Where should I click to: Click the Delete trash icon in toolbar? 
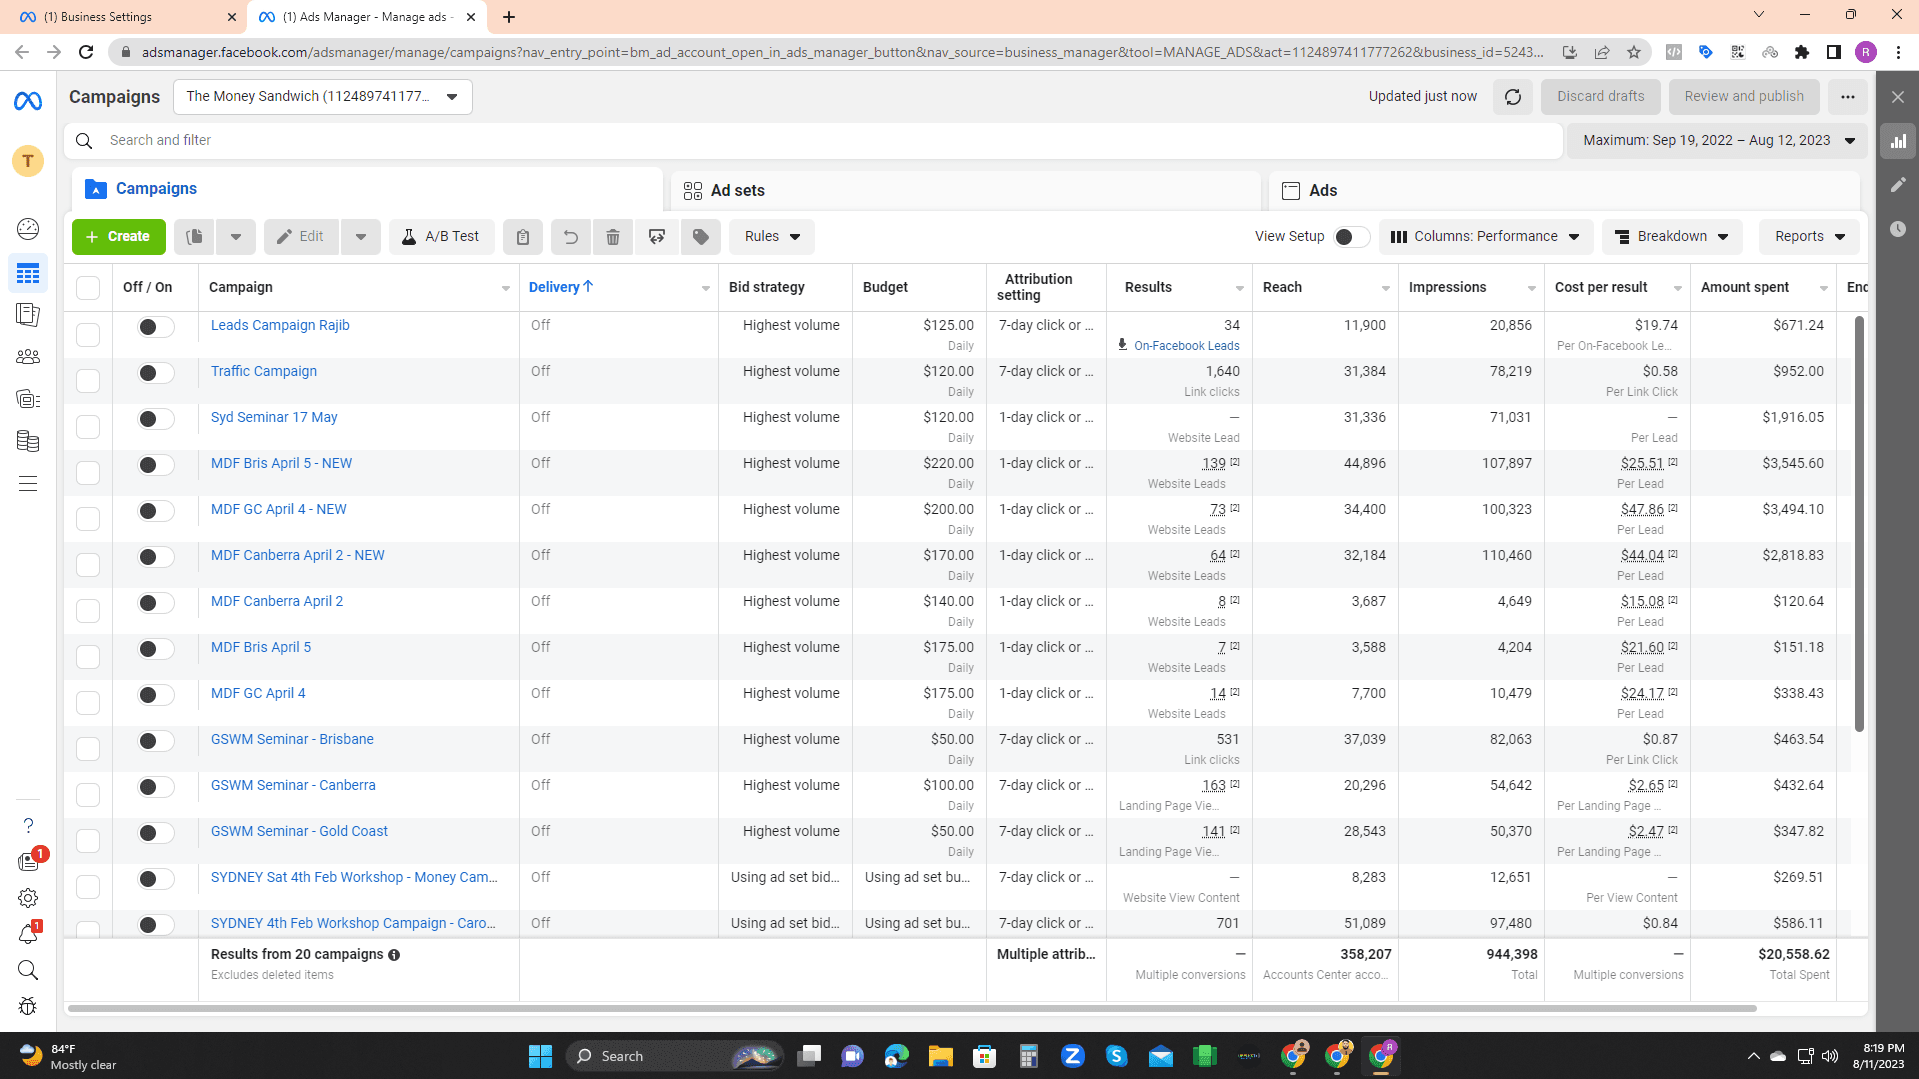[x=613, y=237]
